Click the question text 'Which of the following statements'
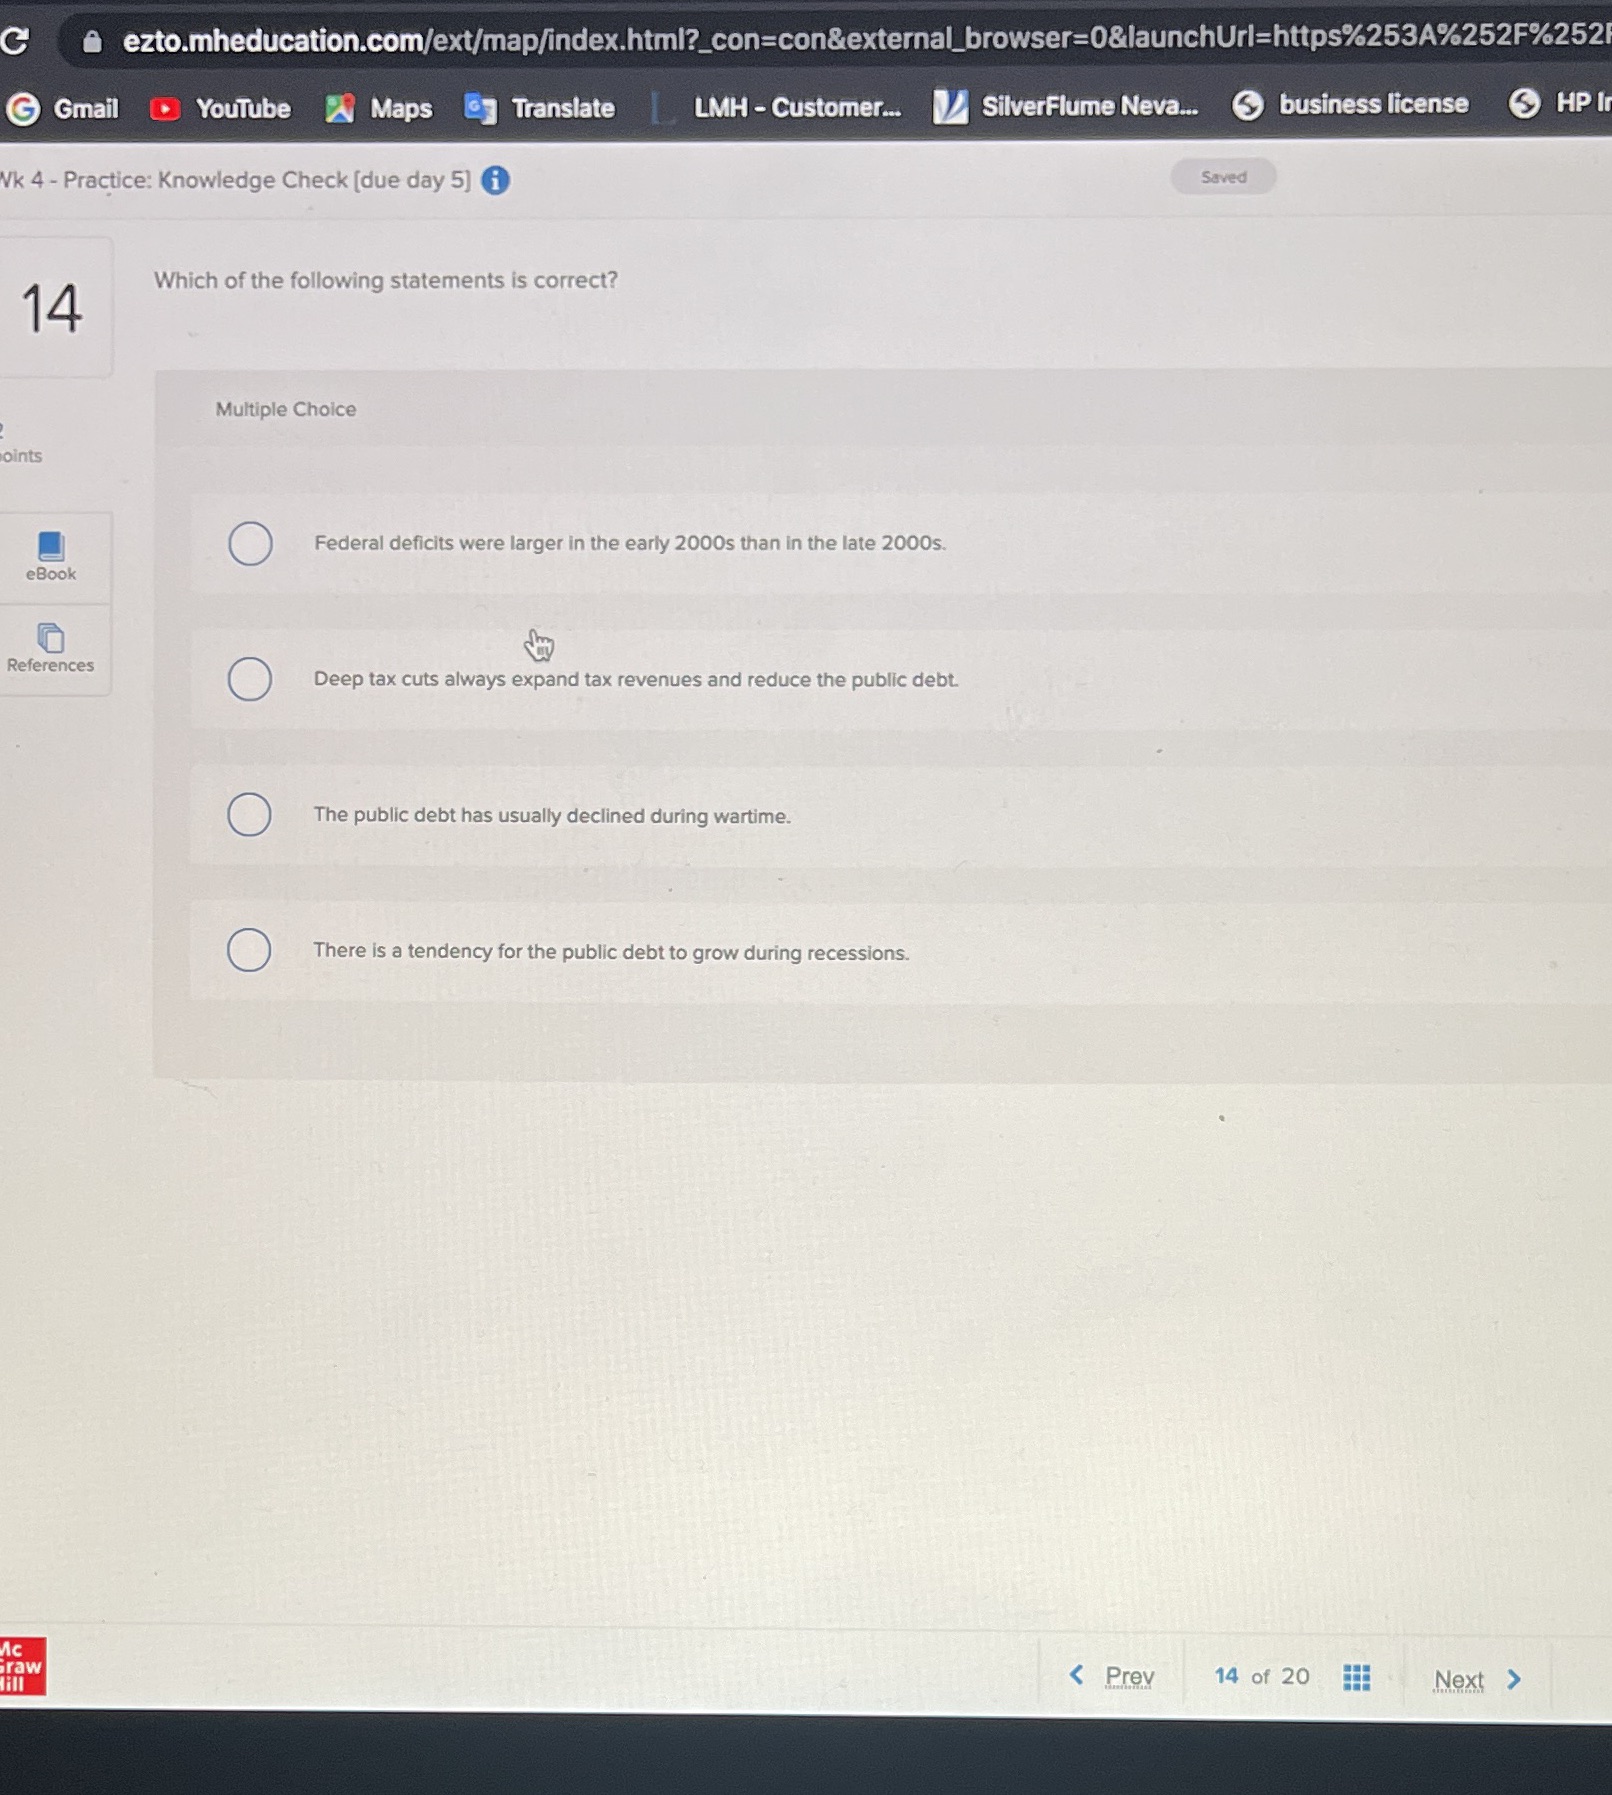1612x1795 pixels. point(386,280)
